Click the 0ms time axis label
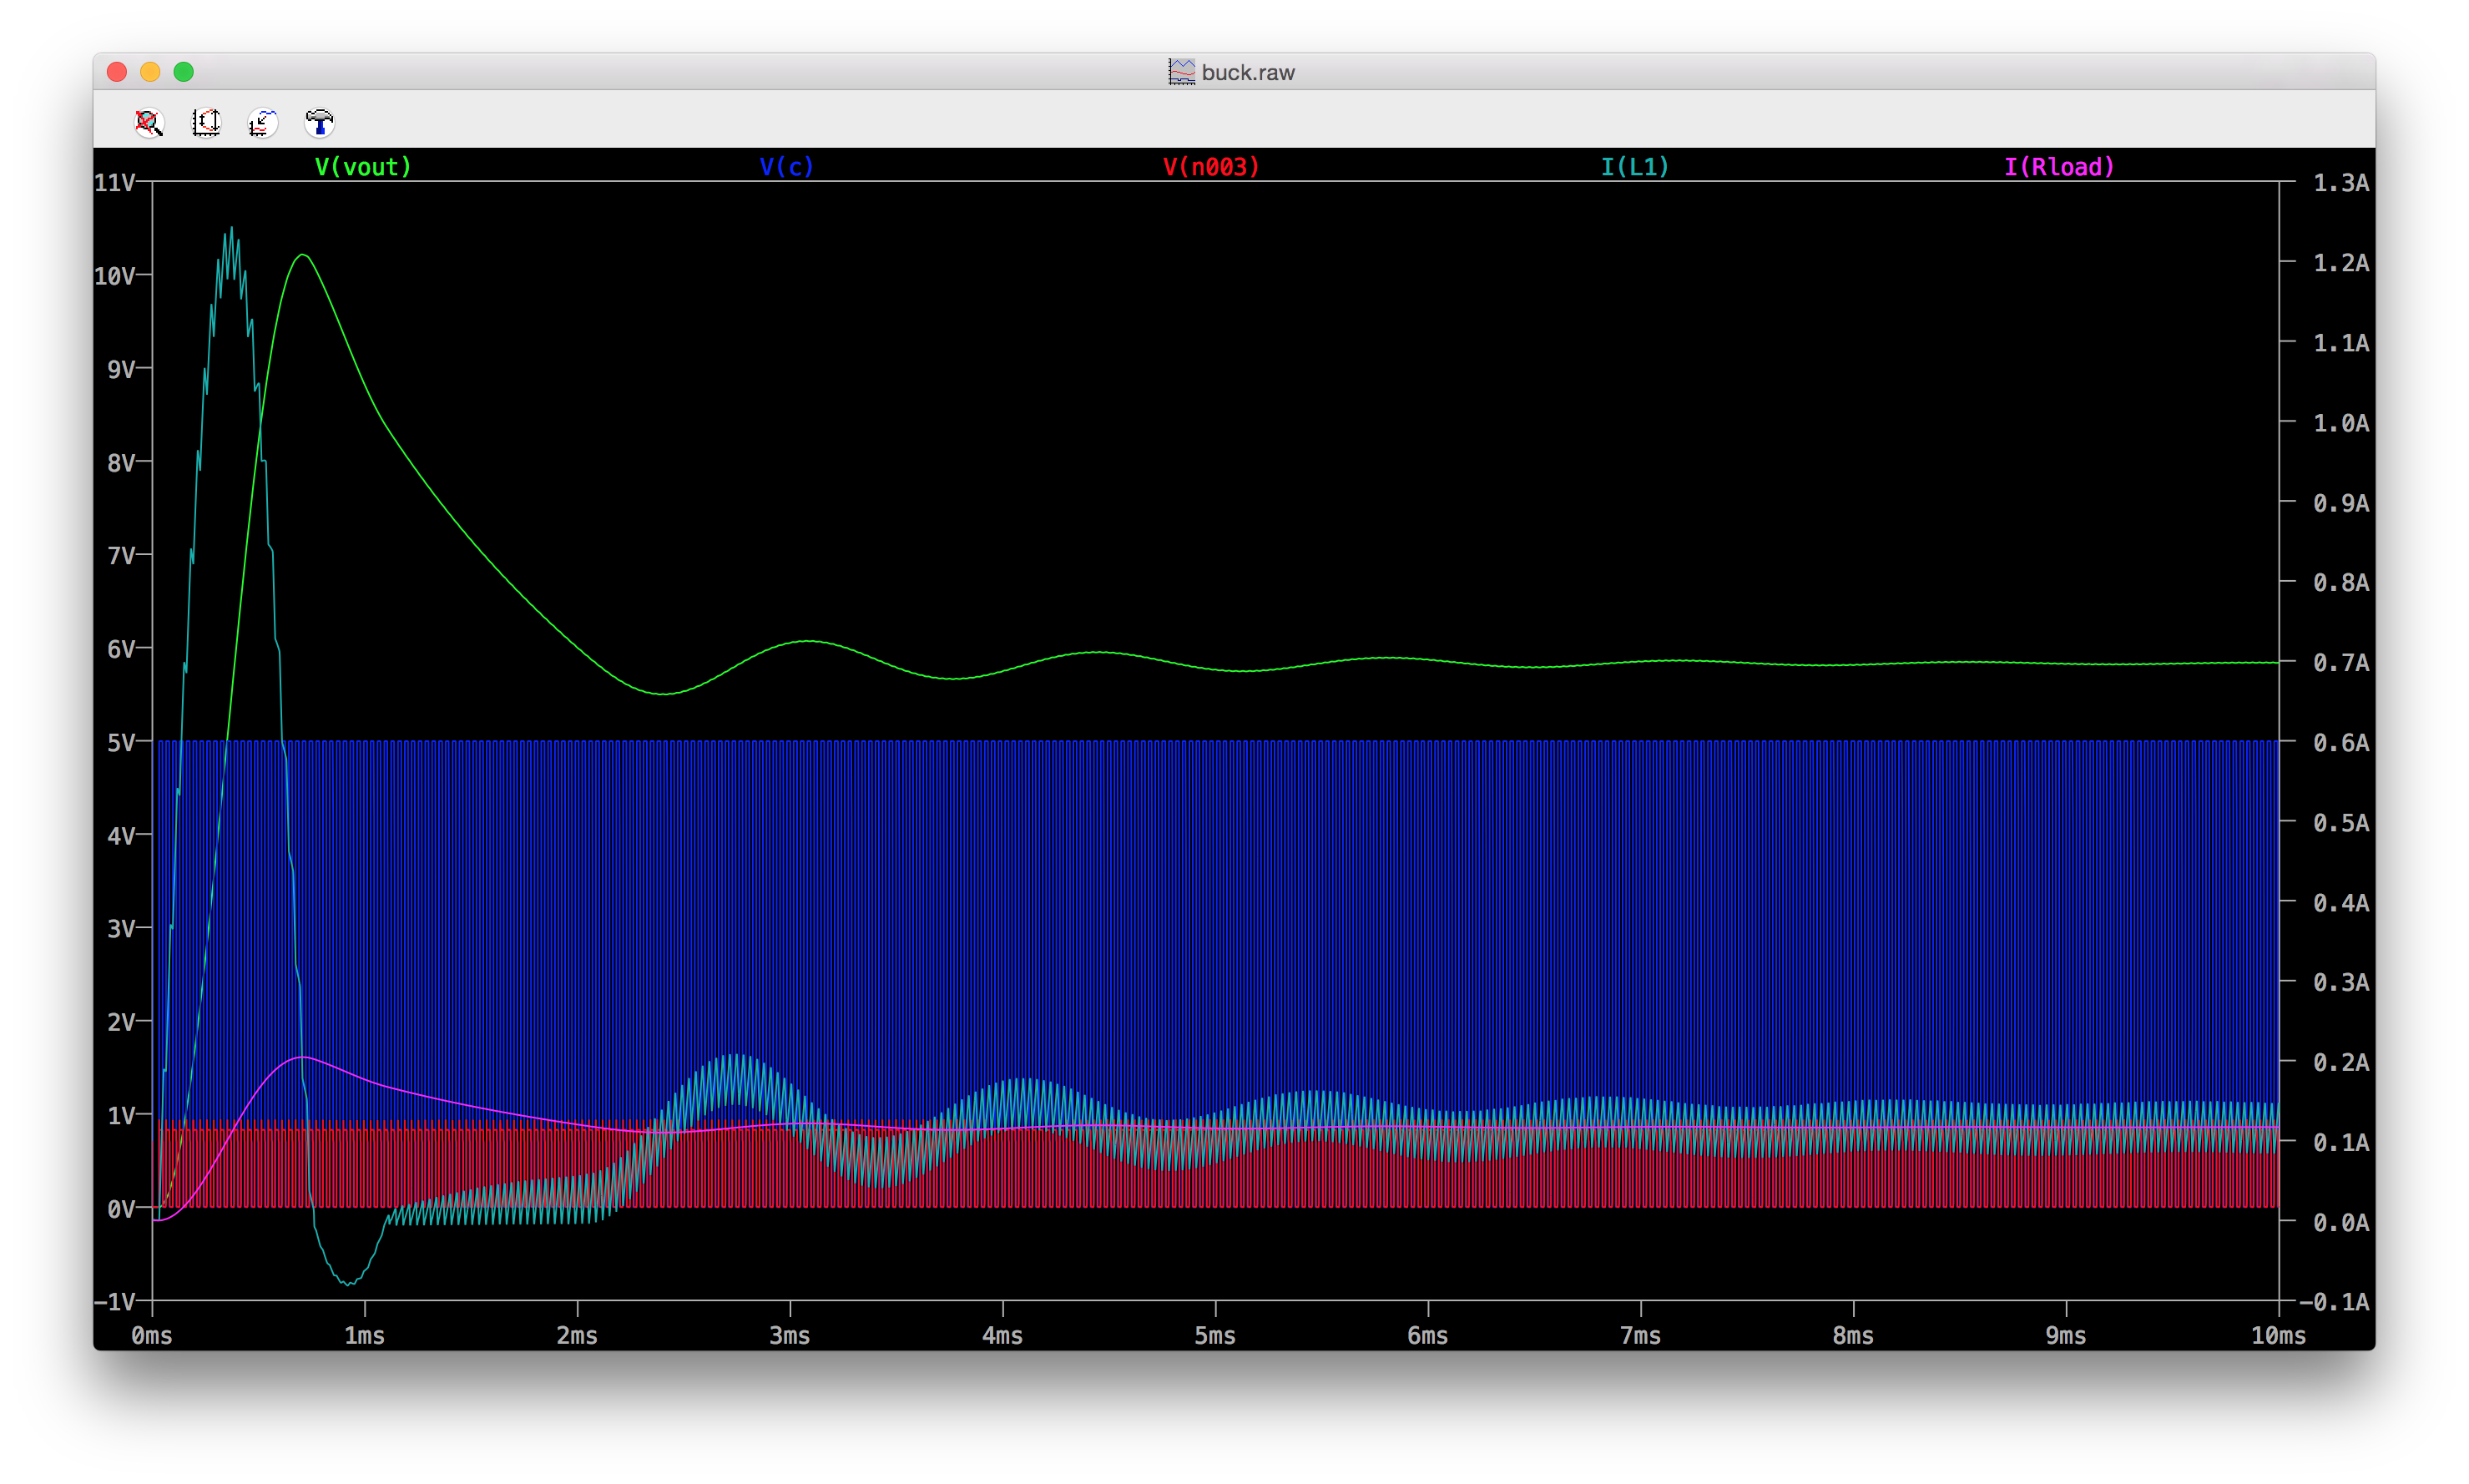 [x=152, y=1336]
